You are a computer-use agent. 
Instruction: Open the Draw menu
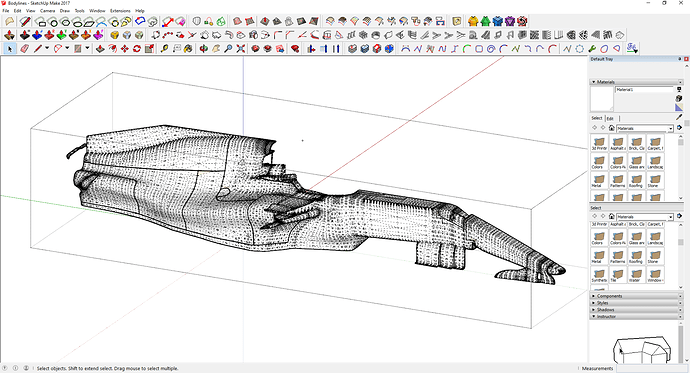pos(65,11)
